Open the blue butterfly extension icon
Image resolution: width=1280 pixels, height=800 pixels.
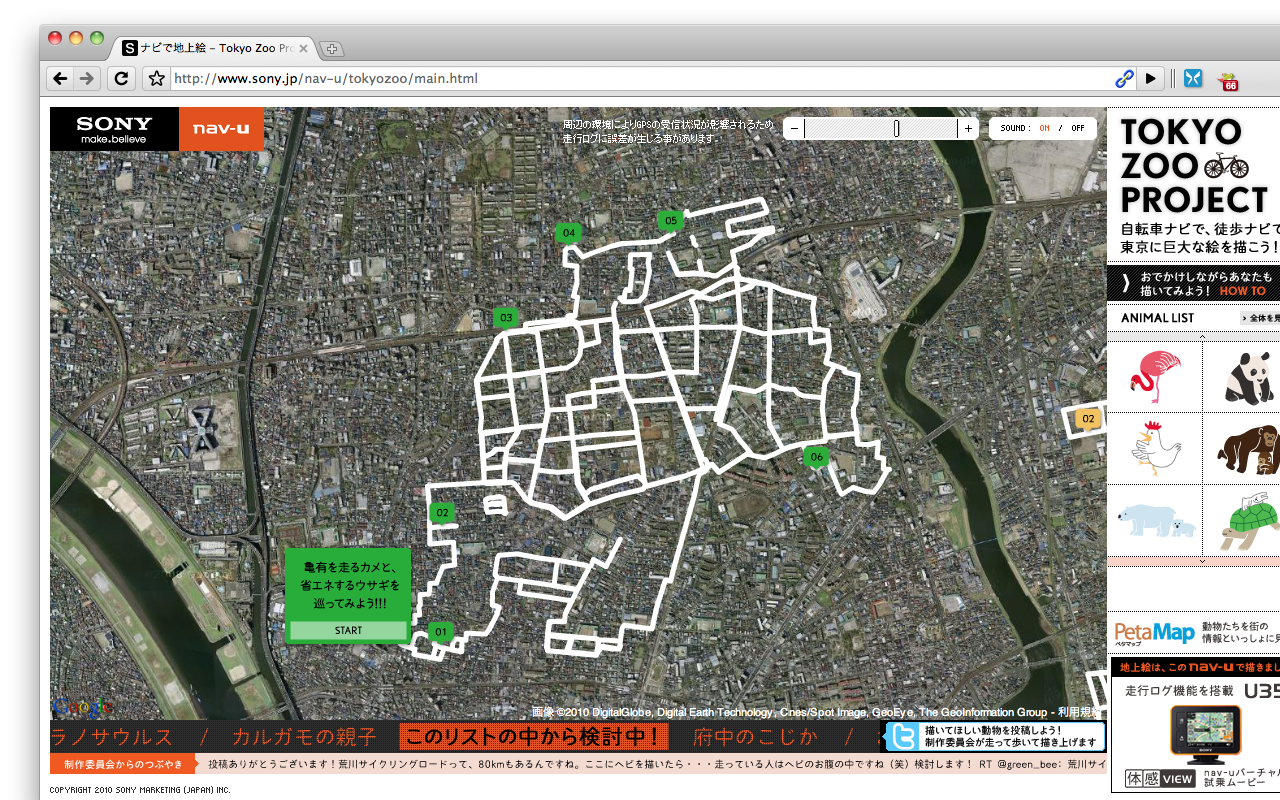point(1192,78)
